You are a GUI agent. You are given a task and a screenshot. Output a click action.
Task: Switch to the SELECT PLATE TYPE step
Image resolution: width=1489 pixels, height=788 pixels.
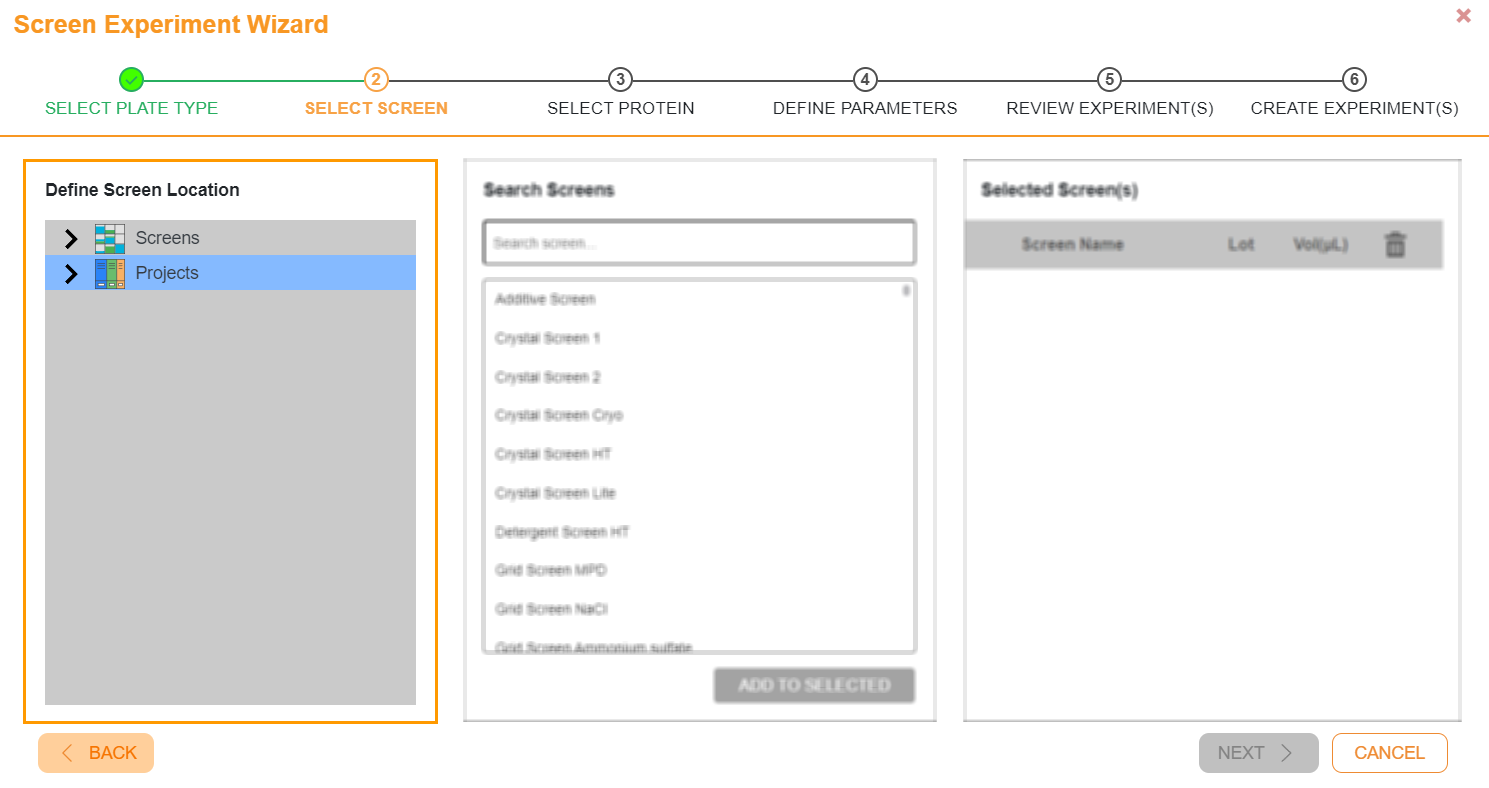point(131,108)
